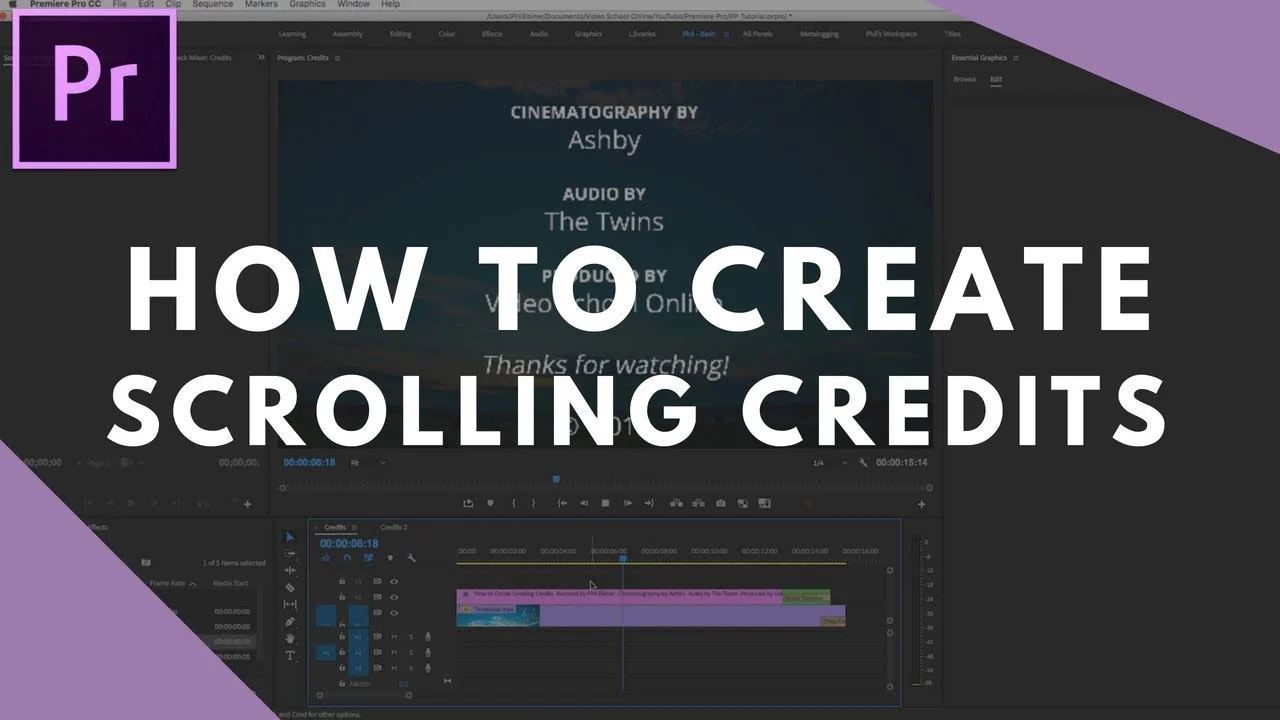Toggle nest sequence insert option icon

(x=326, y=558)
